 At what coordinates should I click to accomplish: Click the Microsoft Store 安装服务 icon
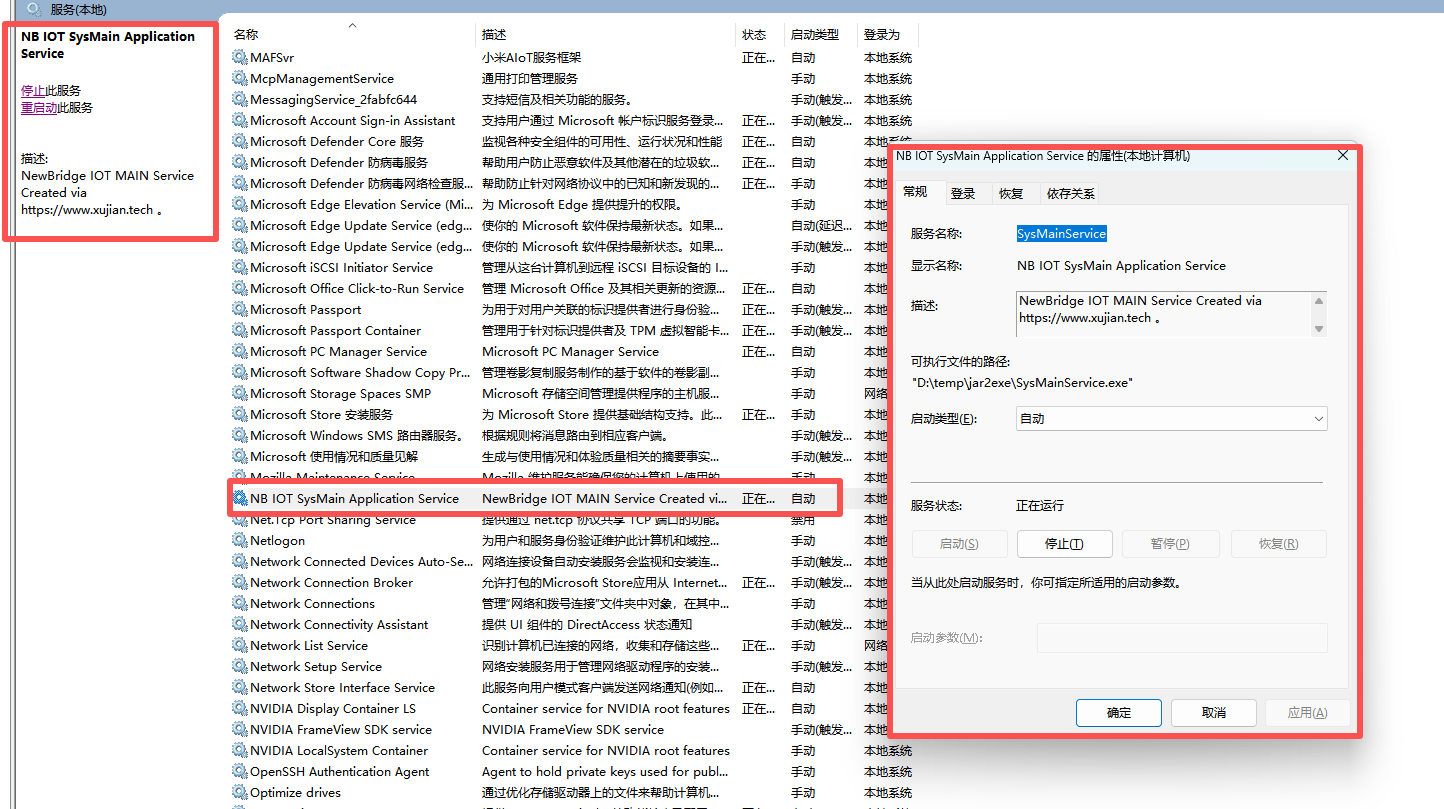(x=240, y=415)
